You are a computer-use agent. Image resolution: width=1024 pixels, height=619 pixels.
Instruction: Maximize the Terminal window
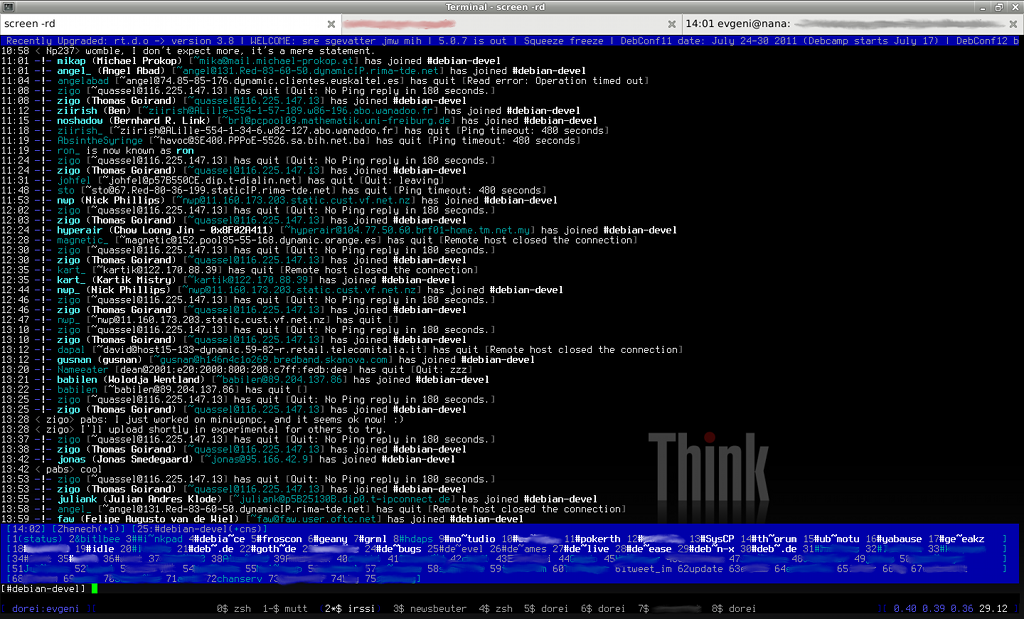click(999, 7)
